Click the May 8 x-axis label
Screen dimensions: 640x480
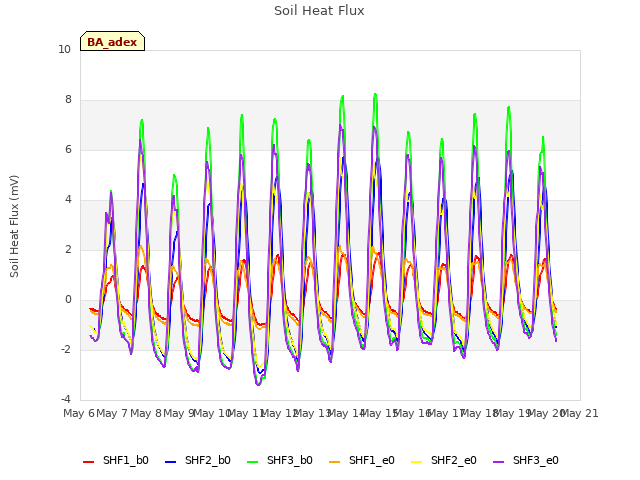(x=146, y=413)
